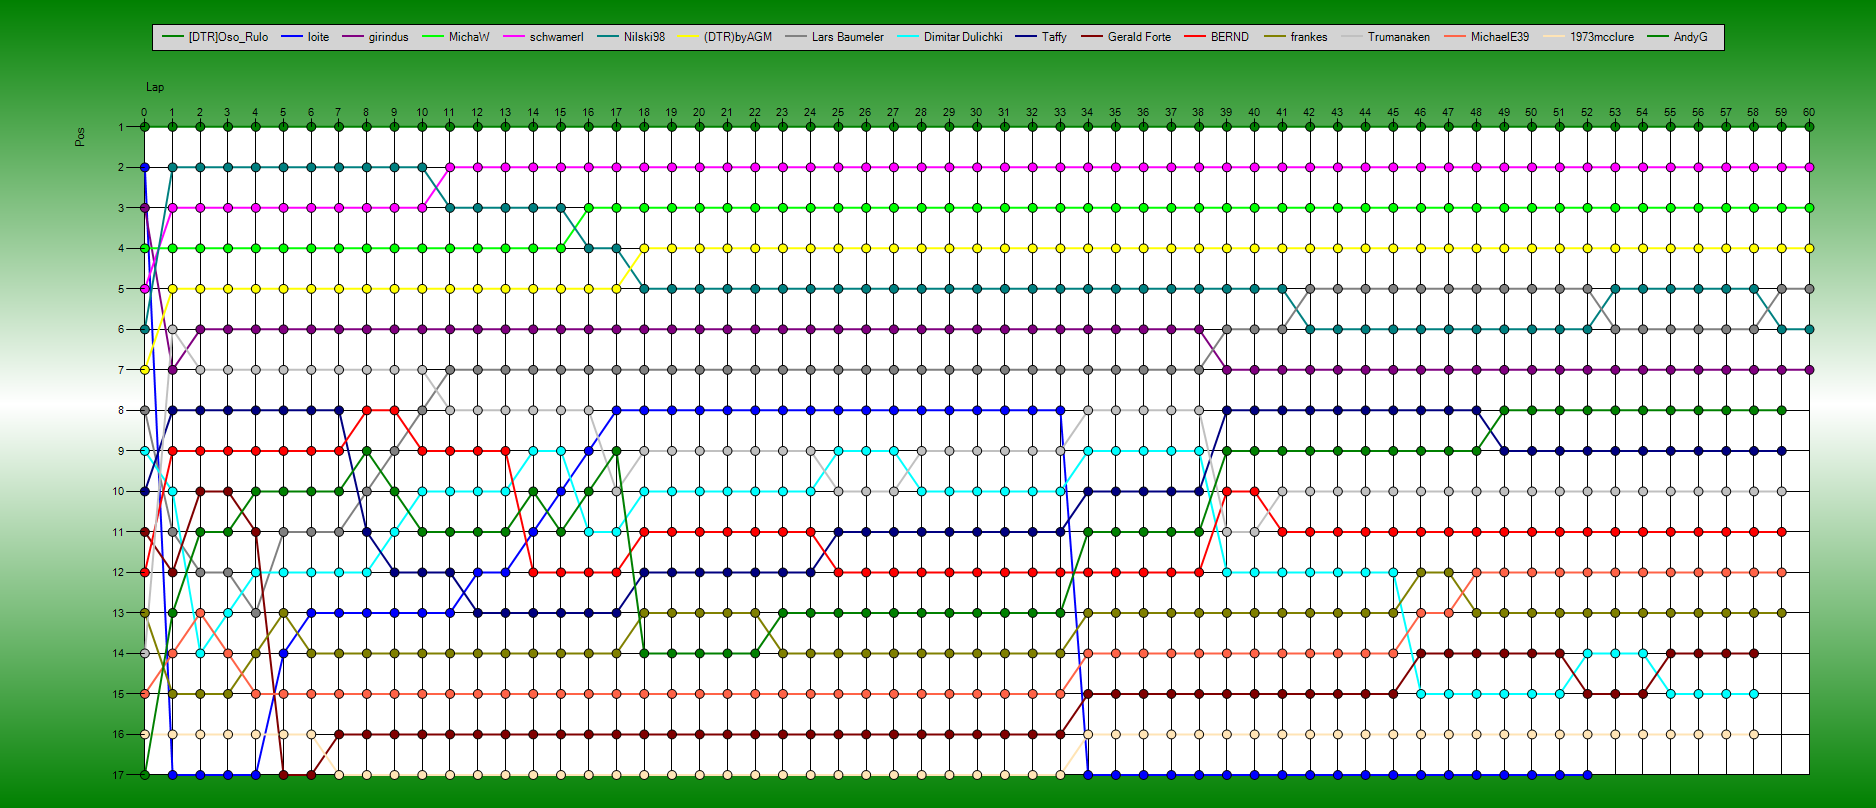
Task: Select the schwamerl legend entry
Action: [x=543, y=37]
